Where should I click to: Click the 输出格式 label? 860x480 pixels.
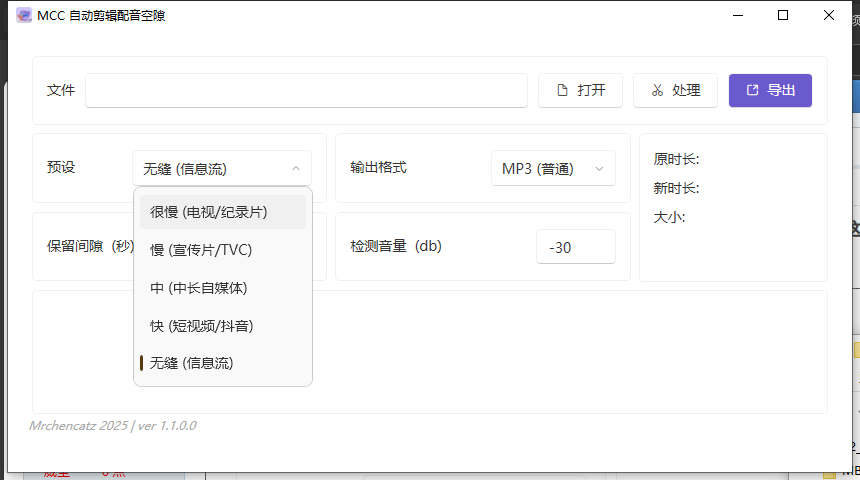[378, 167]
